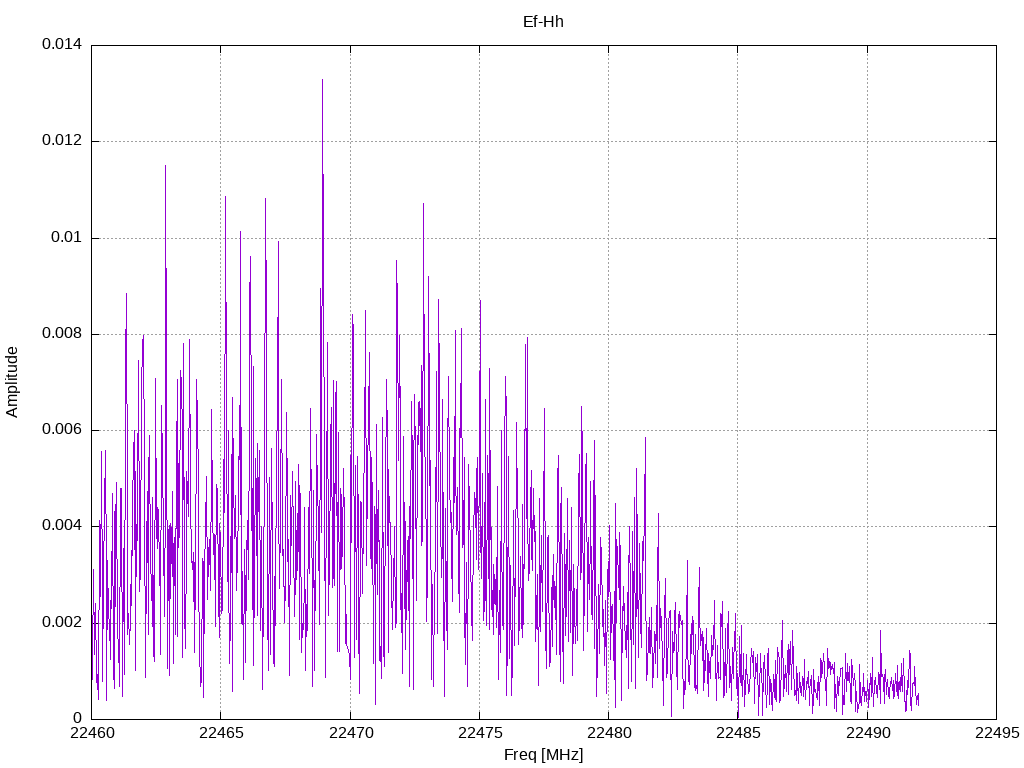1024x768 pixels.
Task: Click y-axis tick label 0.014
Action: click(62, 44)
